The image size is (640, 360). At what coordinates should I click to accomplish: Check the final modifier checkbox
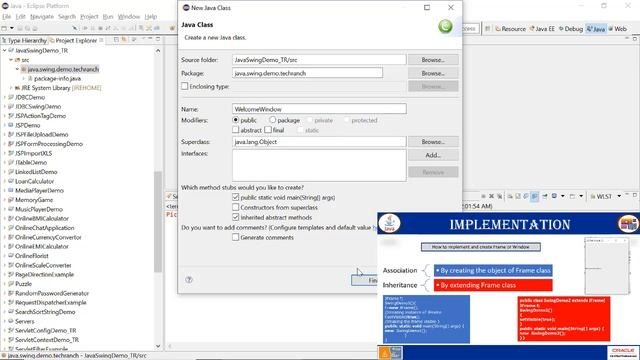(268, 130)
